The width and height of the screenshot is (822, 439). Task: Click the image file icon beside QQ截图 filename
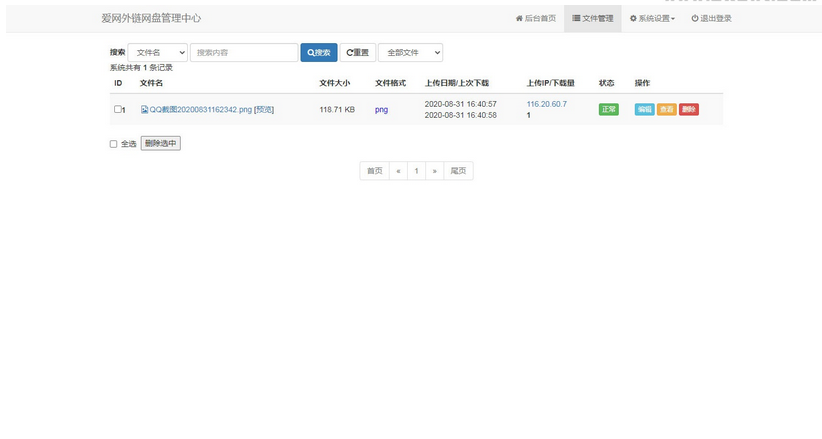[144, 110]
